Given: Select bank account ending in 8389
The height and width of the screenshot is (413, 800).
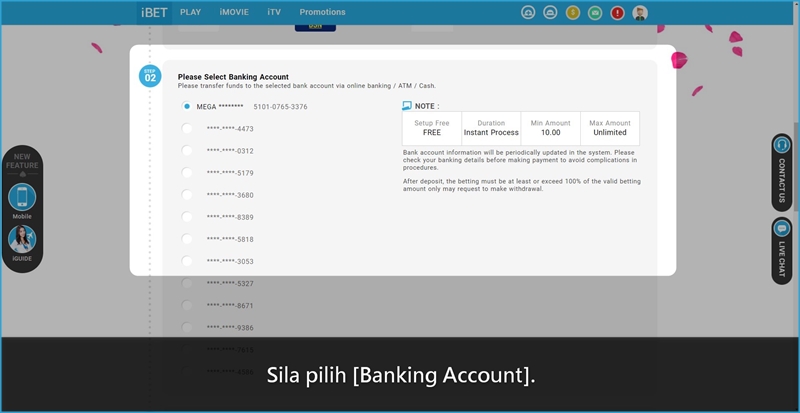Looking at the screenshot, I should pos(187,216).
